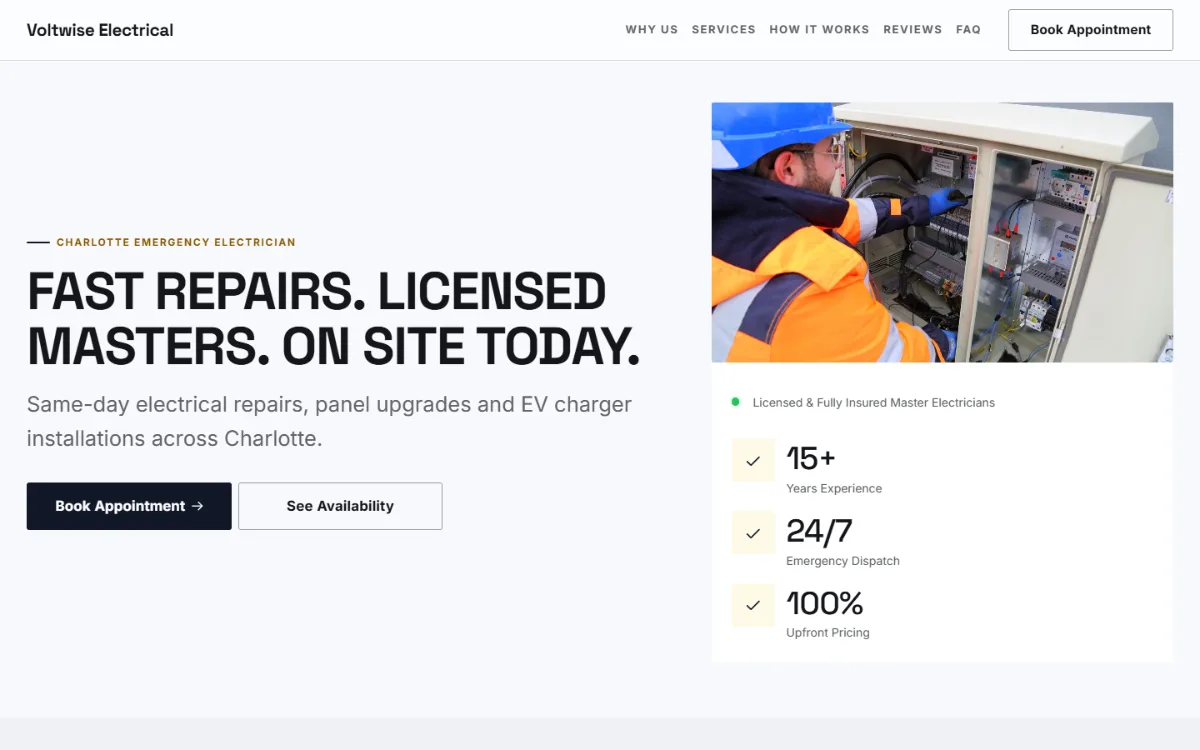
Task: Click the 'Charlotte Emergency Electrician' eyebrow text
Action: (x=176, y=242)
